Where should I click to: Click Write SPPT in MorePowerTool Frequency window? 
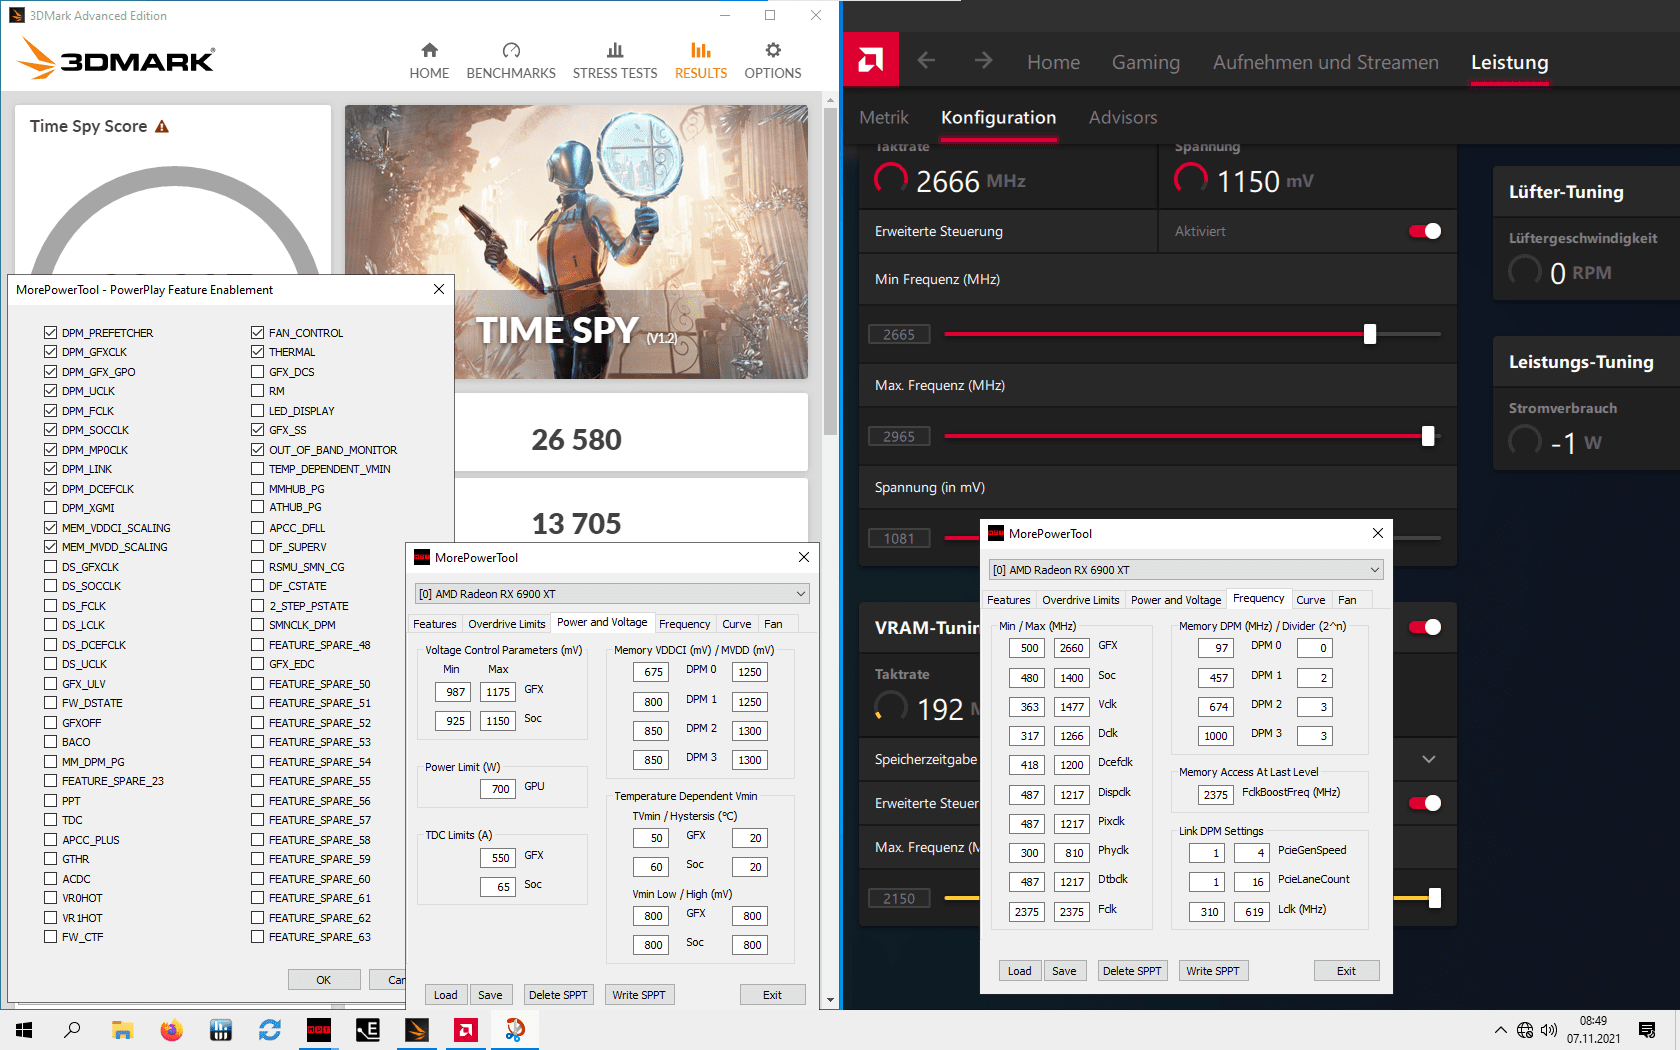pyautogui.click(x=1213, y=971)
